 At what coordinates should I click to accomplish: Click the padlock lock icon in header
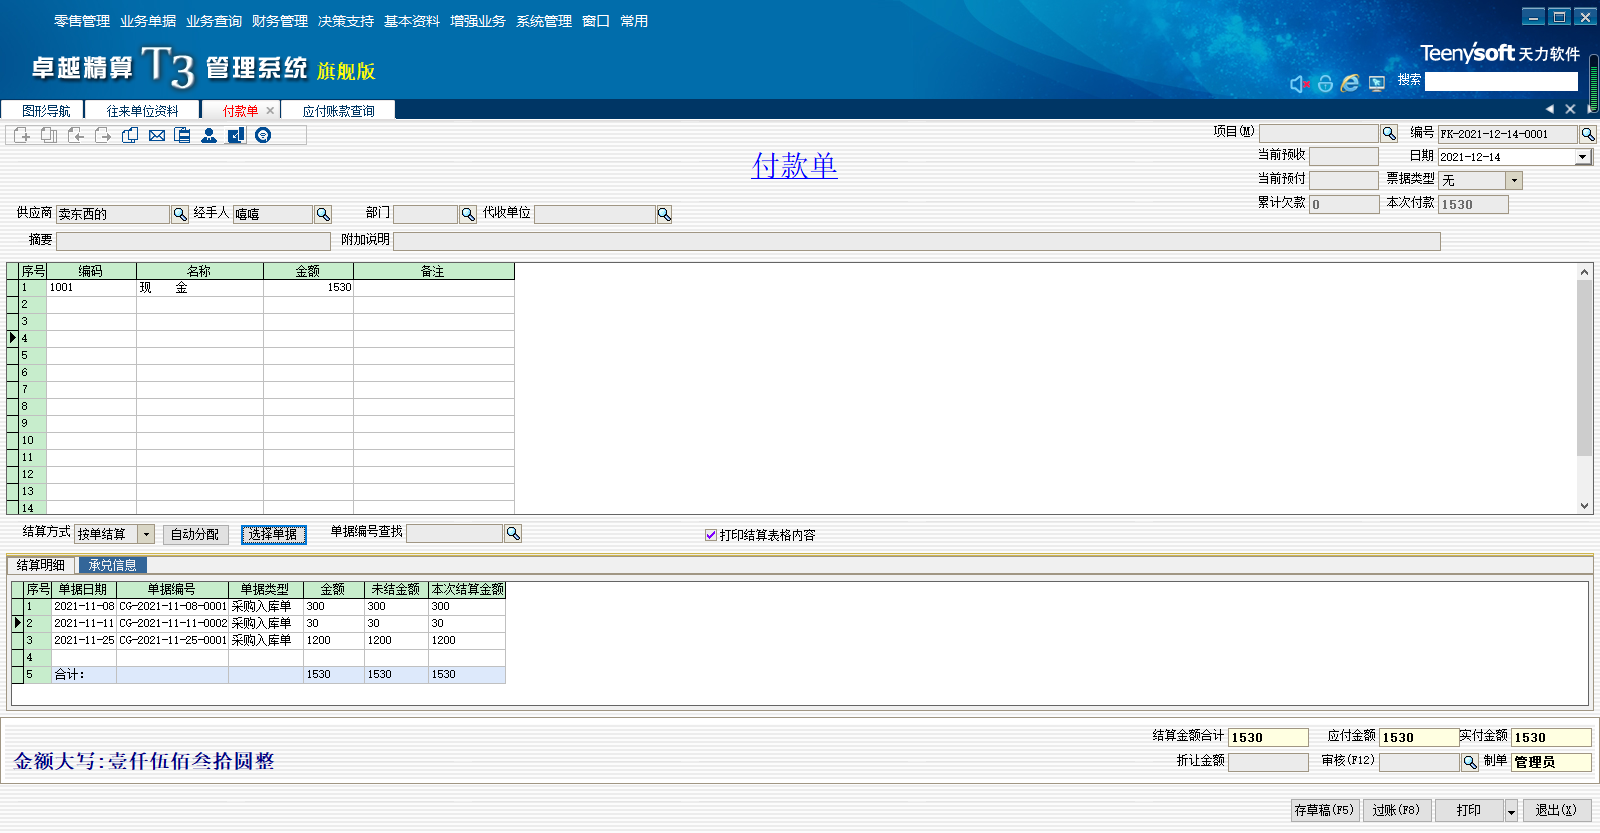click(x=1325, y=84)
